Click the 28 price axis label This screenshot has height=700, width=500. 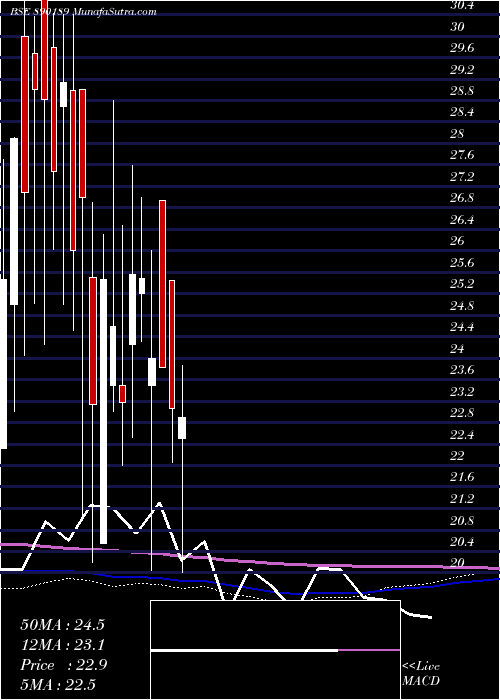pyautogui.click(x=458, y=134)
